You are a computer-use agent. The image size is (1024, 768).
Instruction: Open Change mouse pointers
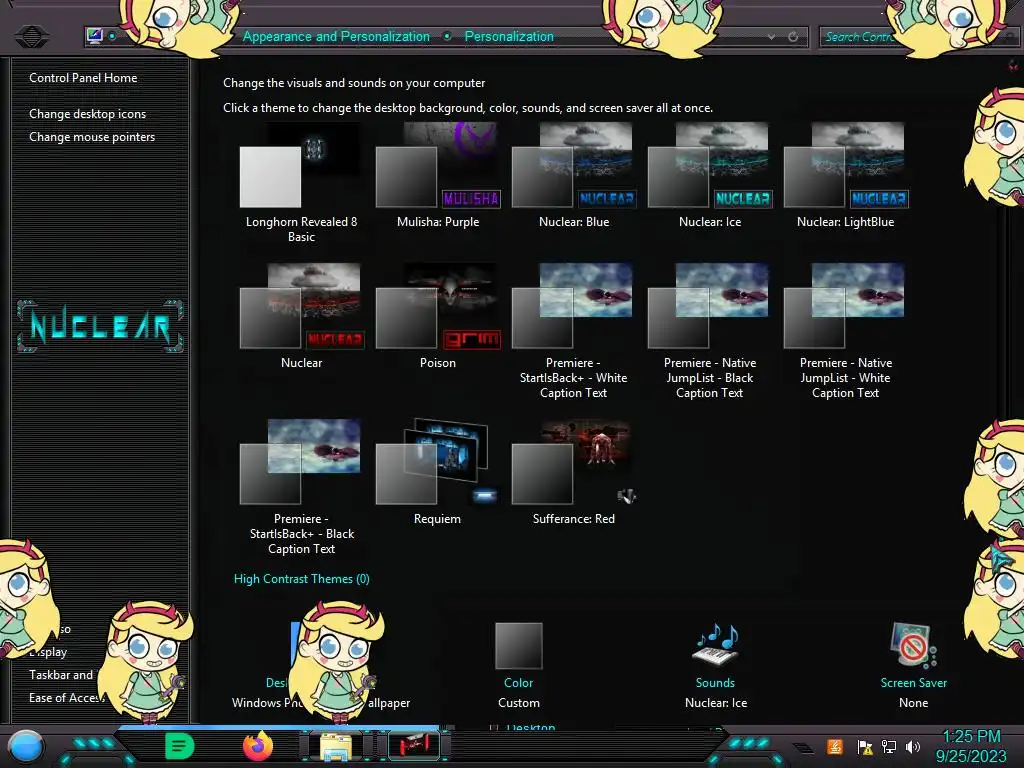(92, 136)
